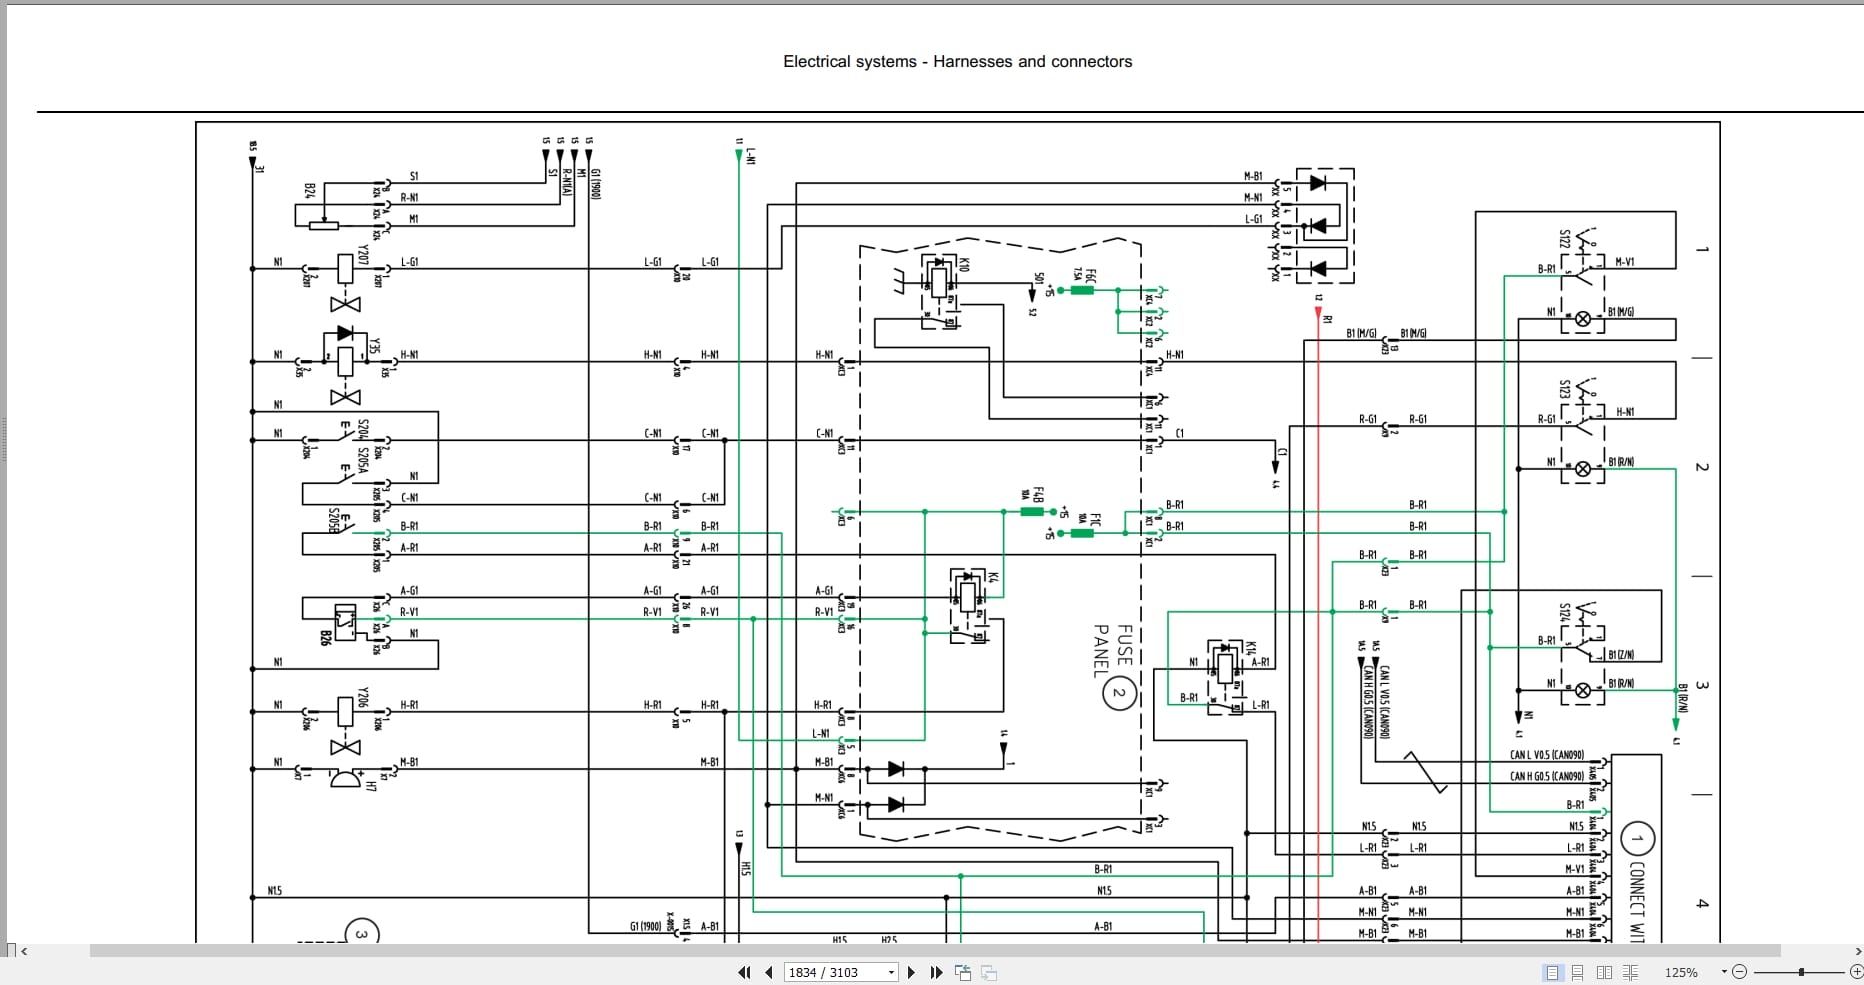Go to the first page

[744, 972]
